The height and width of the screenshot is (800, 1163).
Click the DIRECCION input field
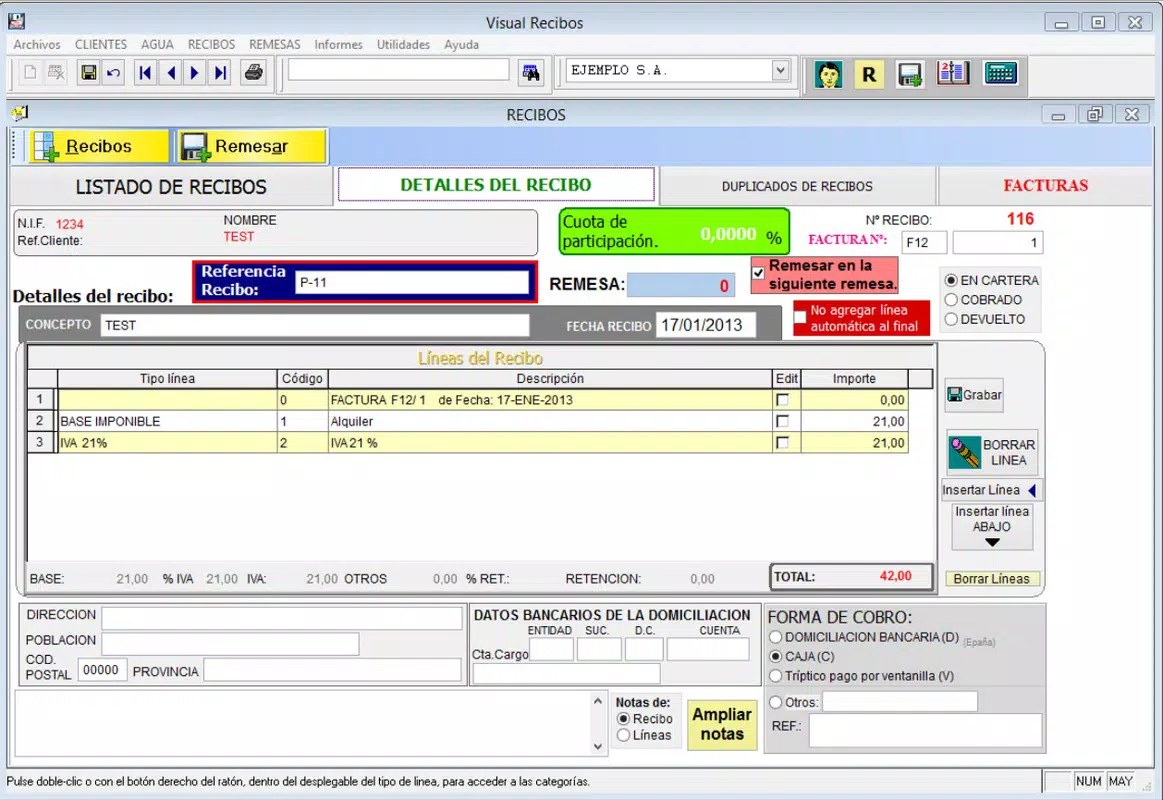pyautogui.click(x=282, y=618)
